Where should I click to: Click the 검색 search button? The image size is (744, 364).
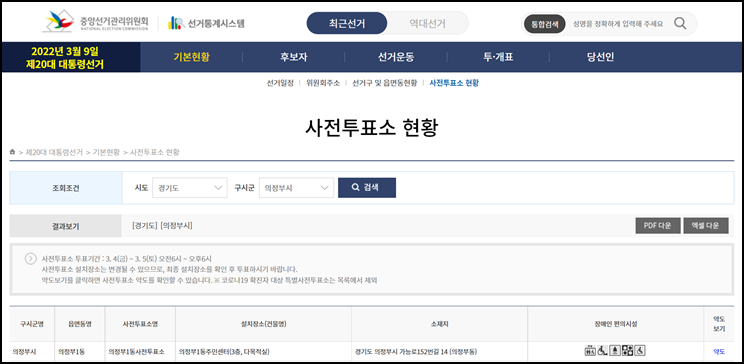tap(367, 187)
